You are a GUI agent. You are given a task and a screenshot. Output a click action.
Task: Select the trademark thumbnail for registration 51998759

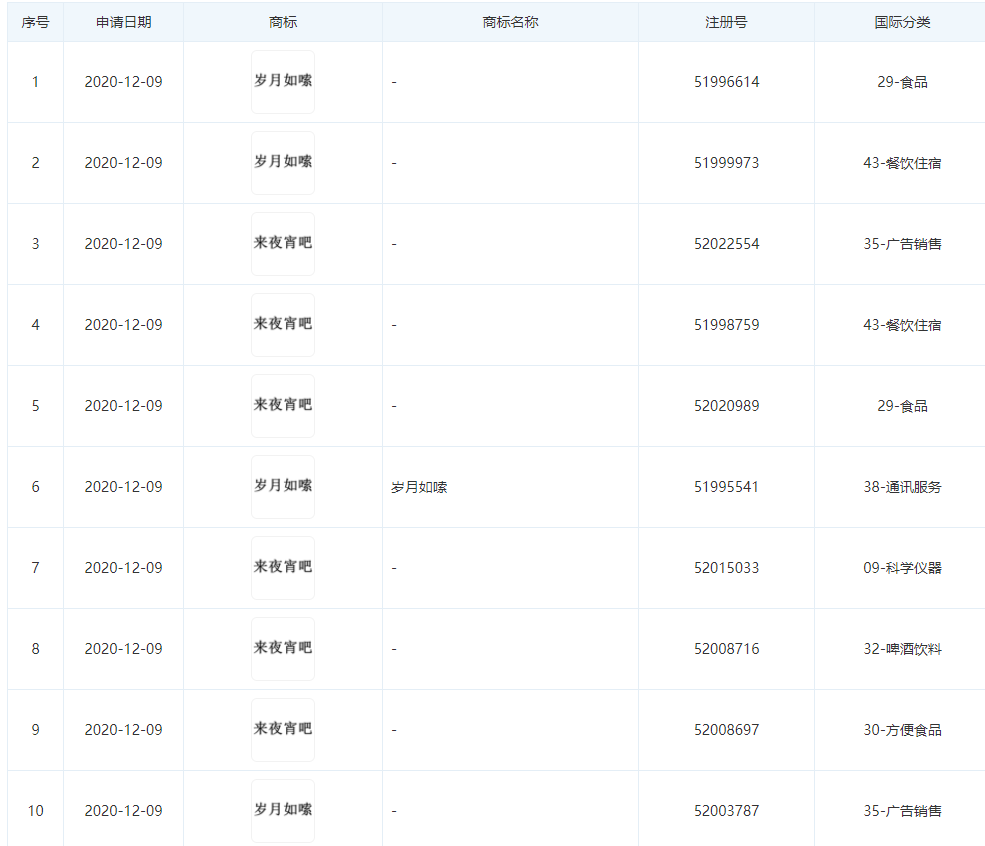coord(283,325)
